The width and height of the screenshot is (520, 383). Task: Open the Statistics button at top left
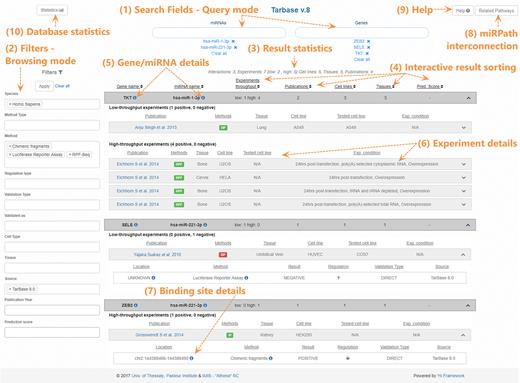point(52,10)
